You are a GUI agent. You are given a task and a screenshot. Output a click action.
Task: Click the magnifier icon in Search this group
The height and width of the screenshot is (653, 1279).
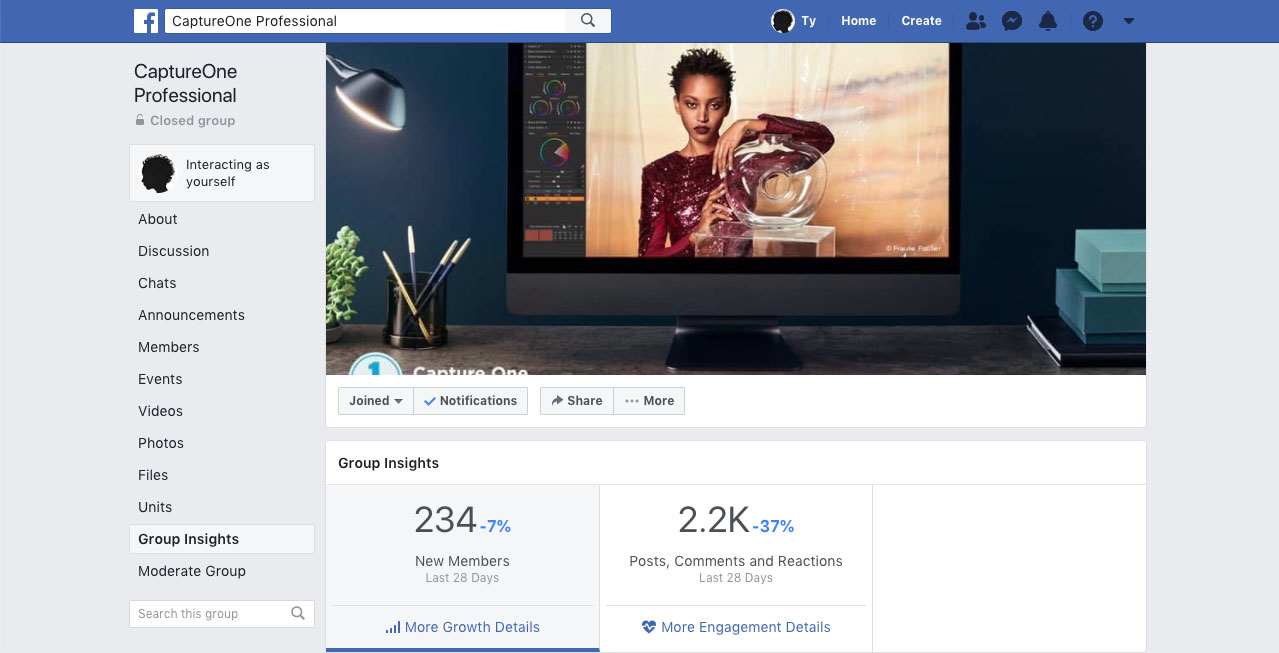(298, 614)
